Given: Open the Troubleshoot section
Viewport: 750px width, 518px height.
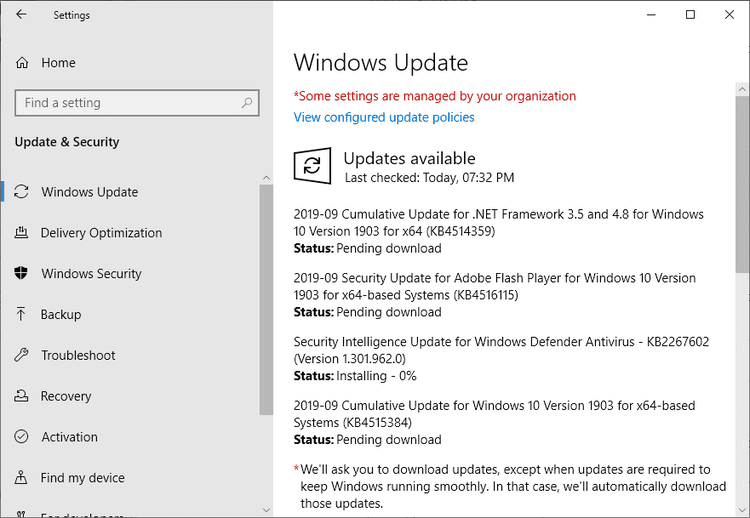Looking at the screenshot, I should pyautogui.click(x=78, y=355).
